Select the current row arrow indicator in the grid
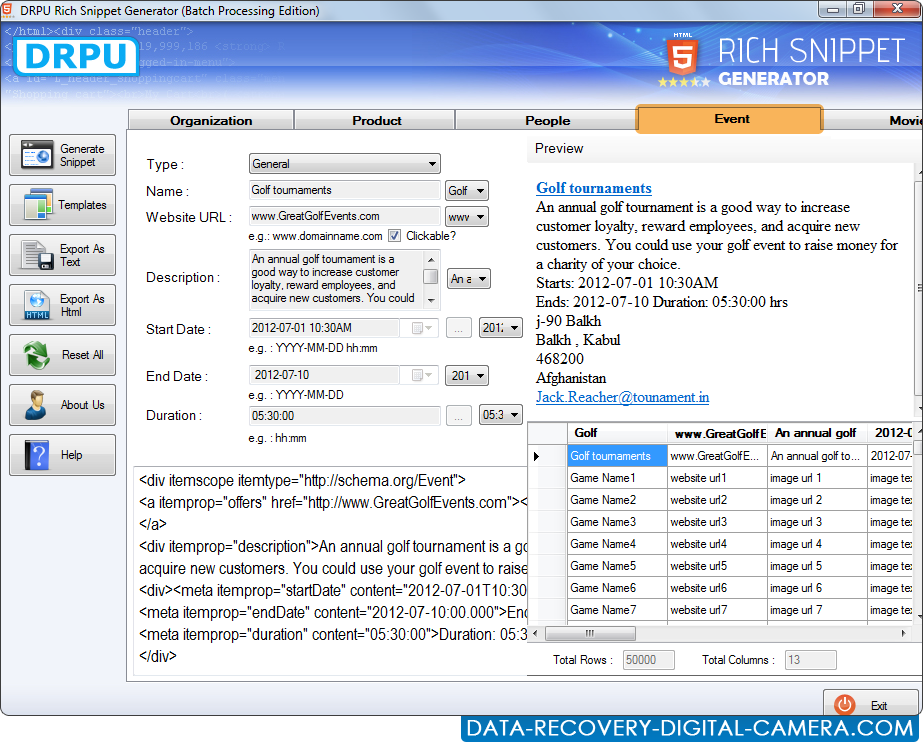This screenshot has width=923, height=742. 536,456
